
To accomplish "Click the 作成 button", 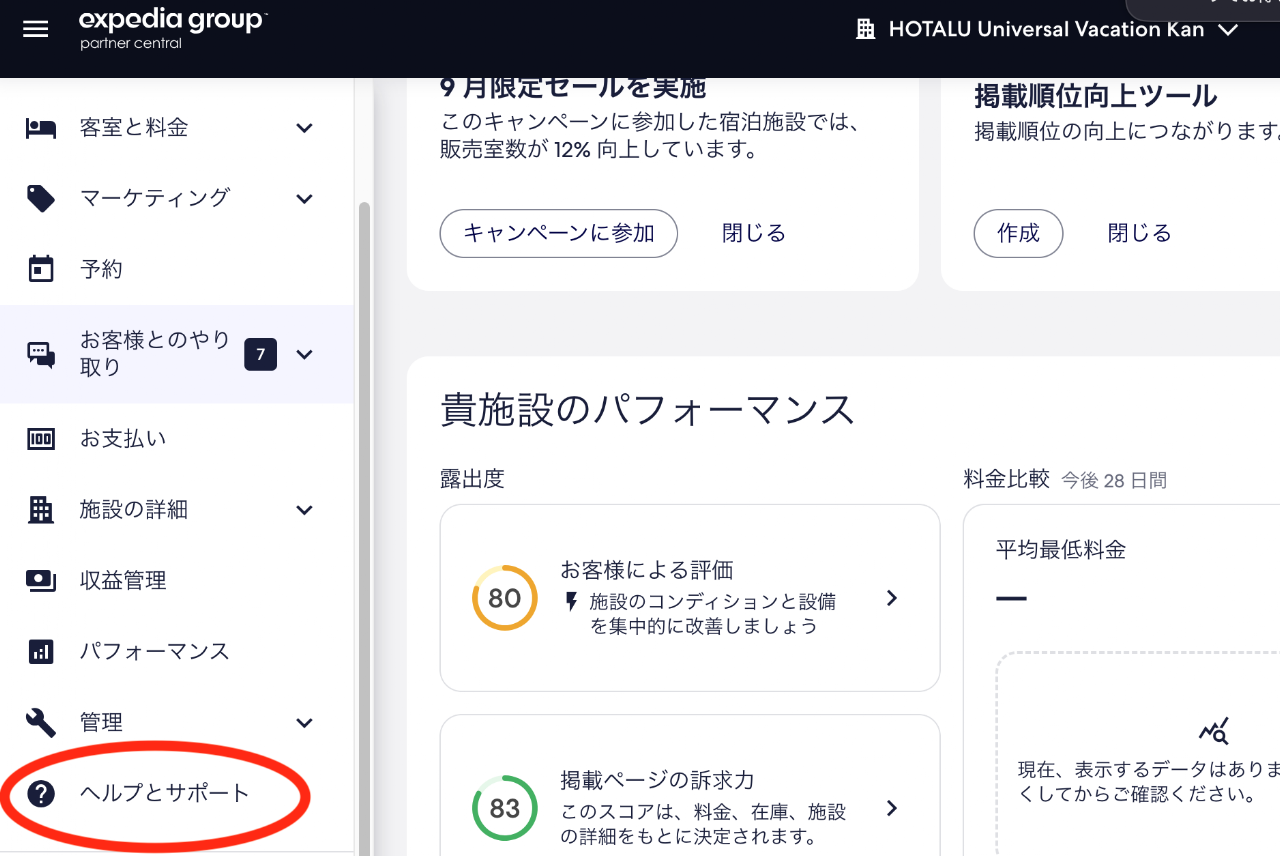I will tap(1018, 233).
